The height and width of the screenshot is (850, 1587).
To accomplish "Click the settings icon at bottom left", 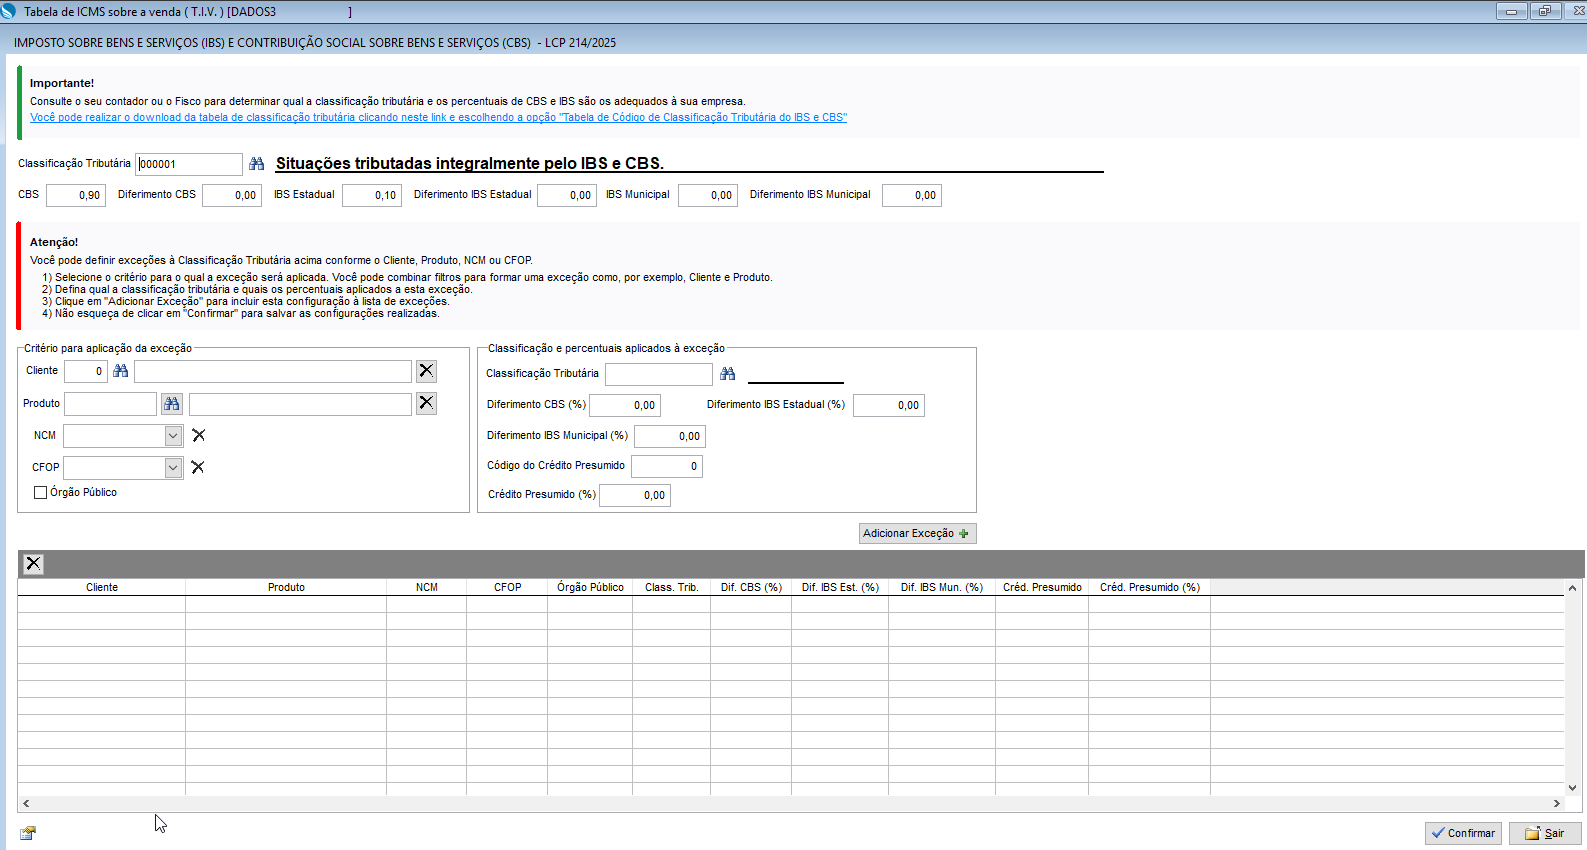I will coord(28,833).
